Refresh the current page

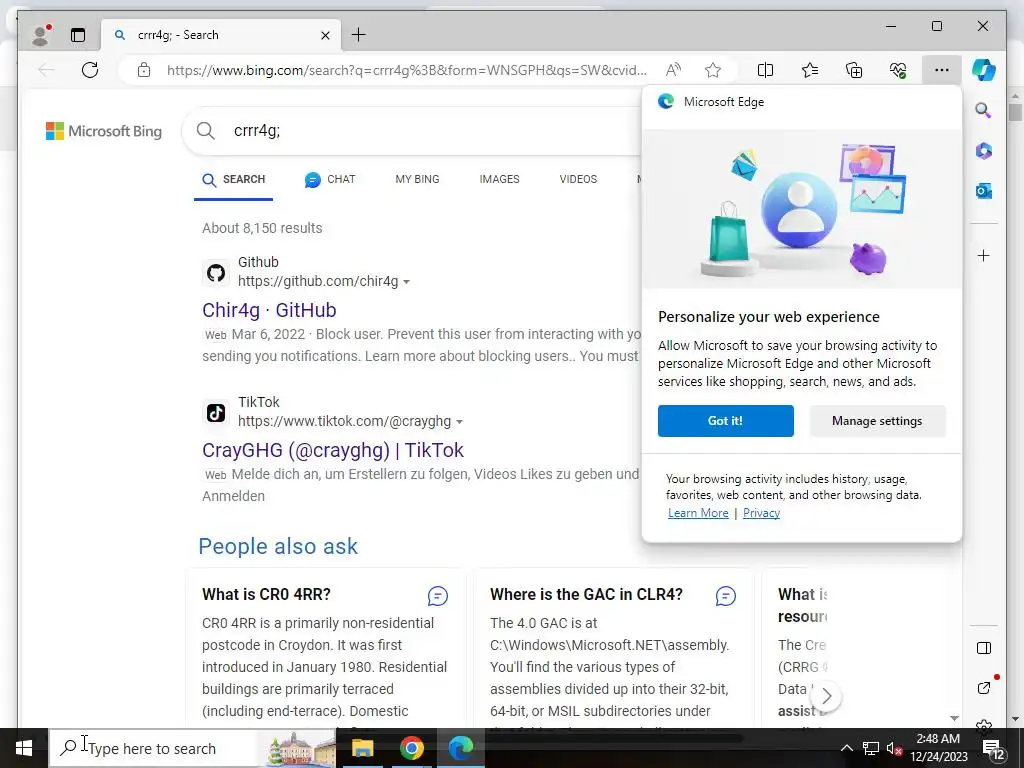tap(90, 70)
